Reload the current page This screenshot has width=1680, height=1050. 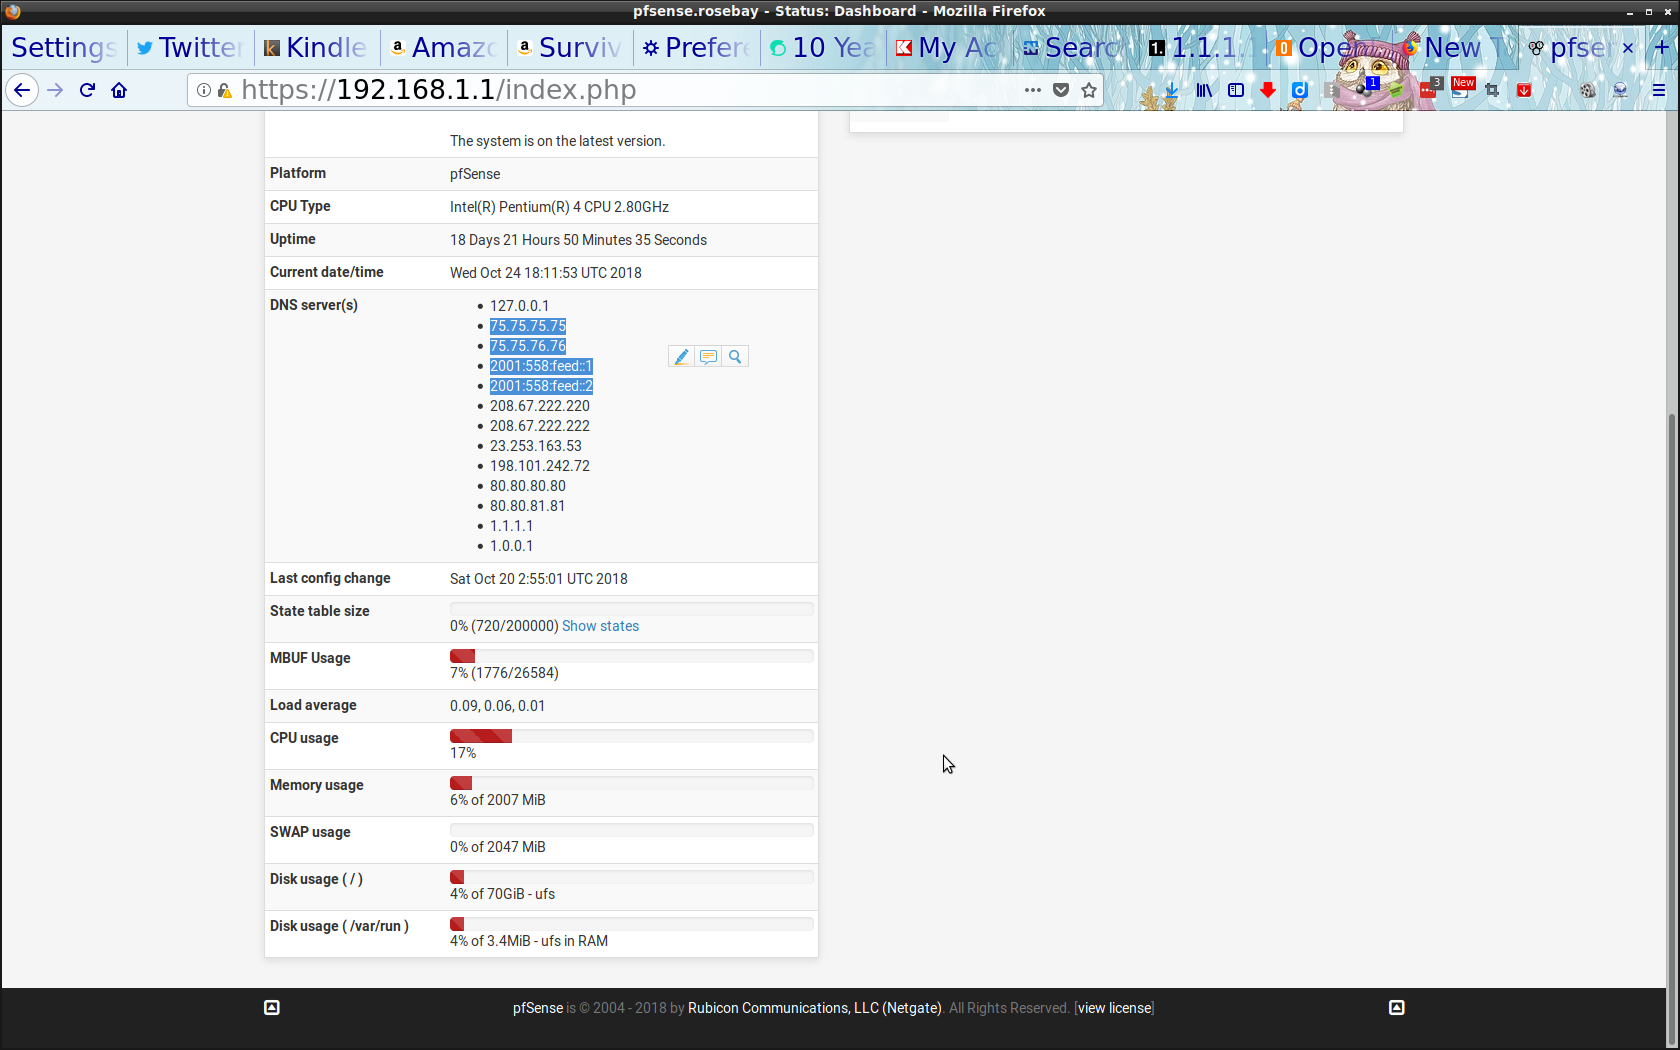click(87, 90)
